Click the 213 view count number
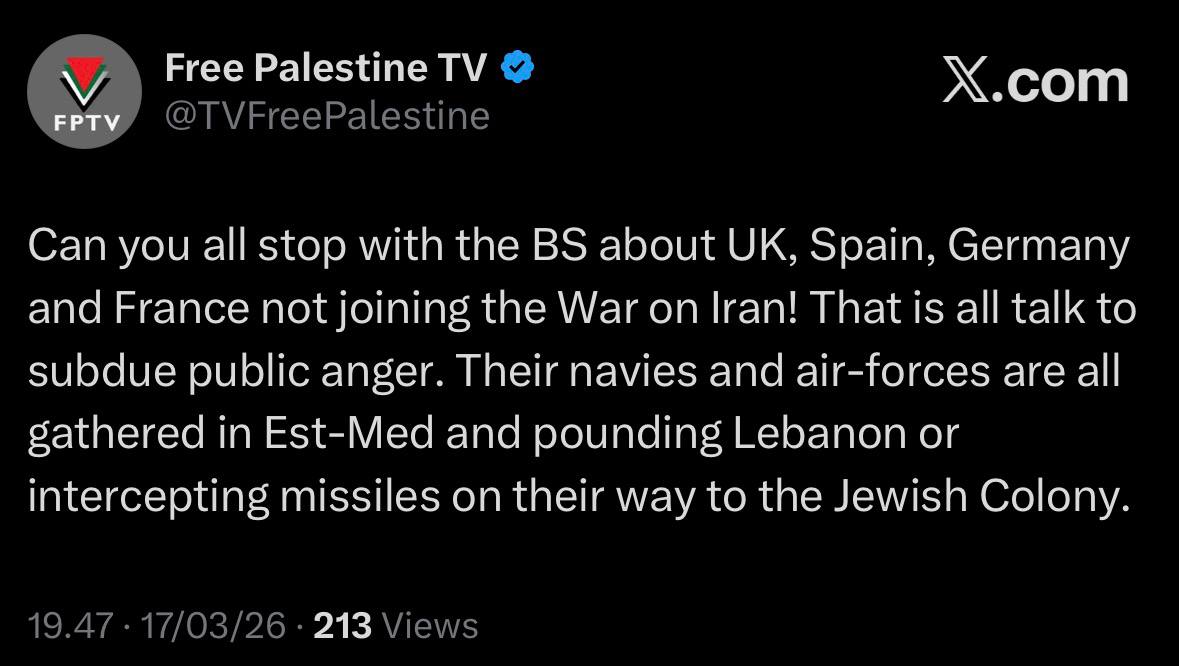This screenshot has width=1179, height=666. 342,626
